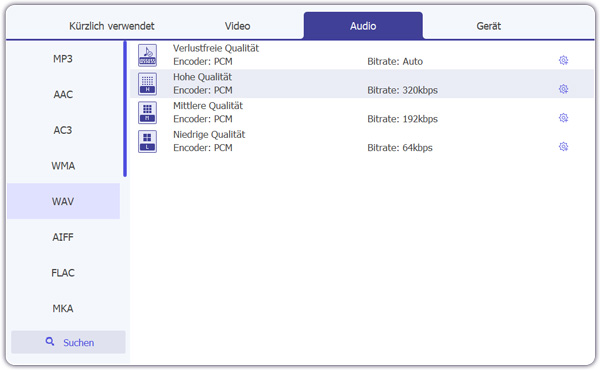Open settings gear for Verlustfreie Qualität
The width and height of the screenshot is (600, 370).
coord(563,60)
